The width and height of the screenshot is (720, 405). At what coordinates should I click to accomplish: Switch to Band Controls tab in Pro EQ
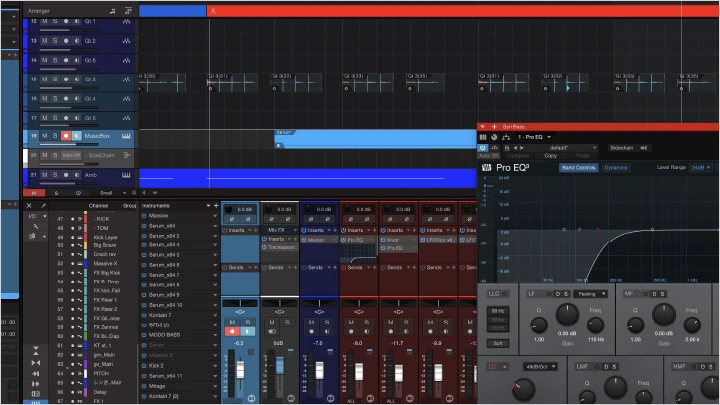click(x=579, y=168)
